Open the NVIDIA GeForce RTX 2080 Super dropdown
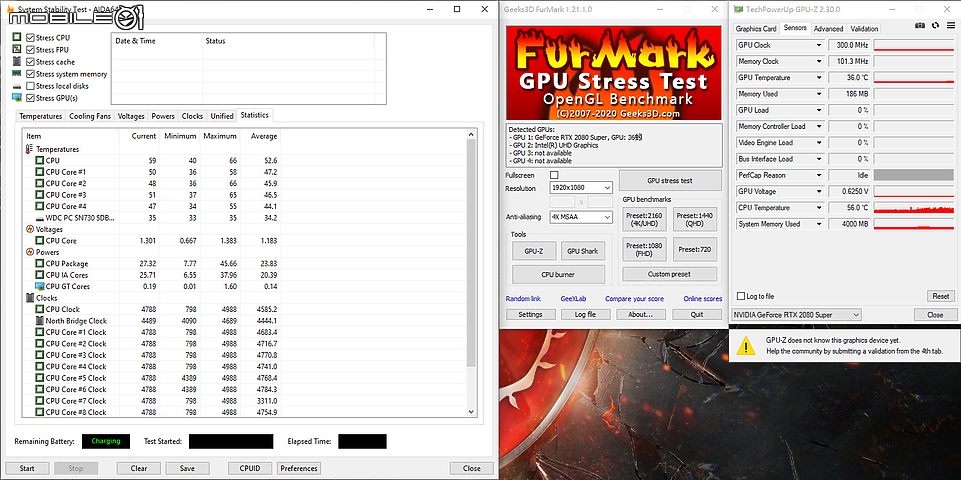This screenshot has width=961, height=480. pos(796,315)
